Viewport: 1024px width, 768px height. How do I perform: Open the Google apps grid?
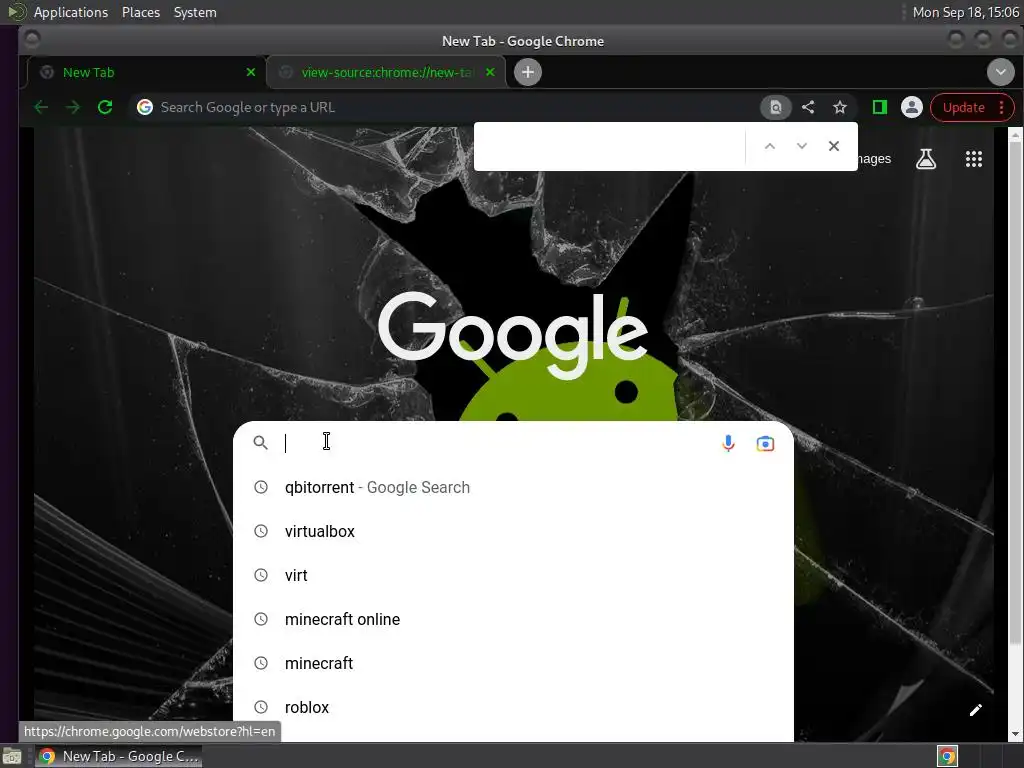click(x=974, y=159)
